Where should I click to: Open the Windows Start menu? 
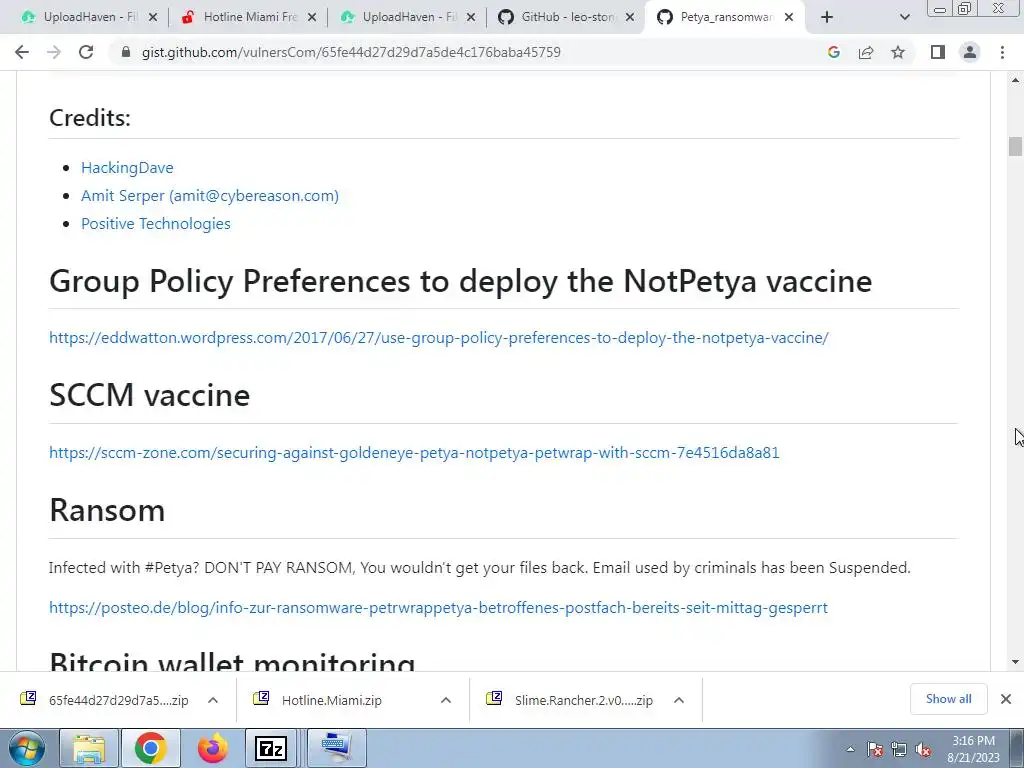[26, 748]
